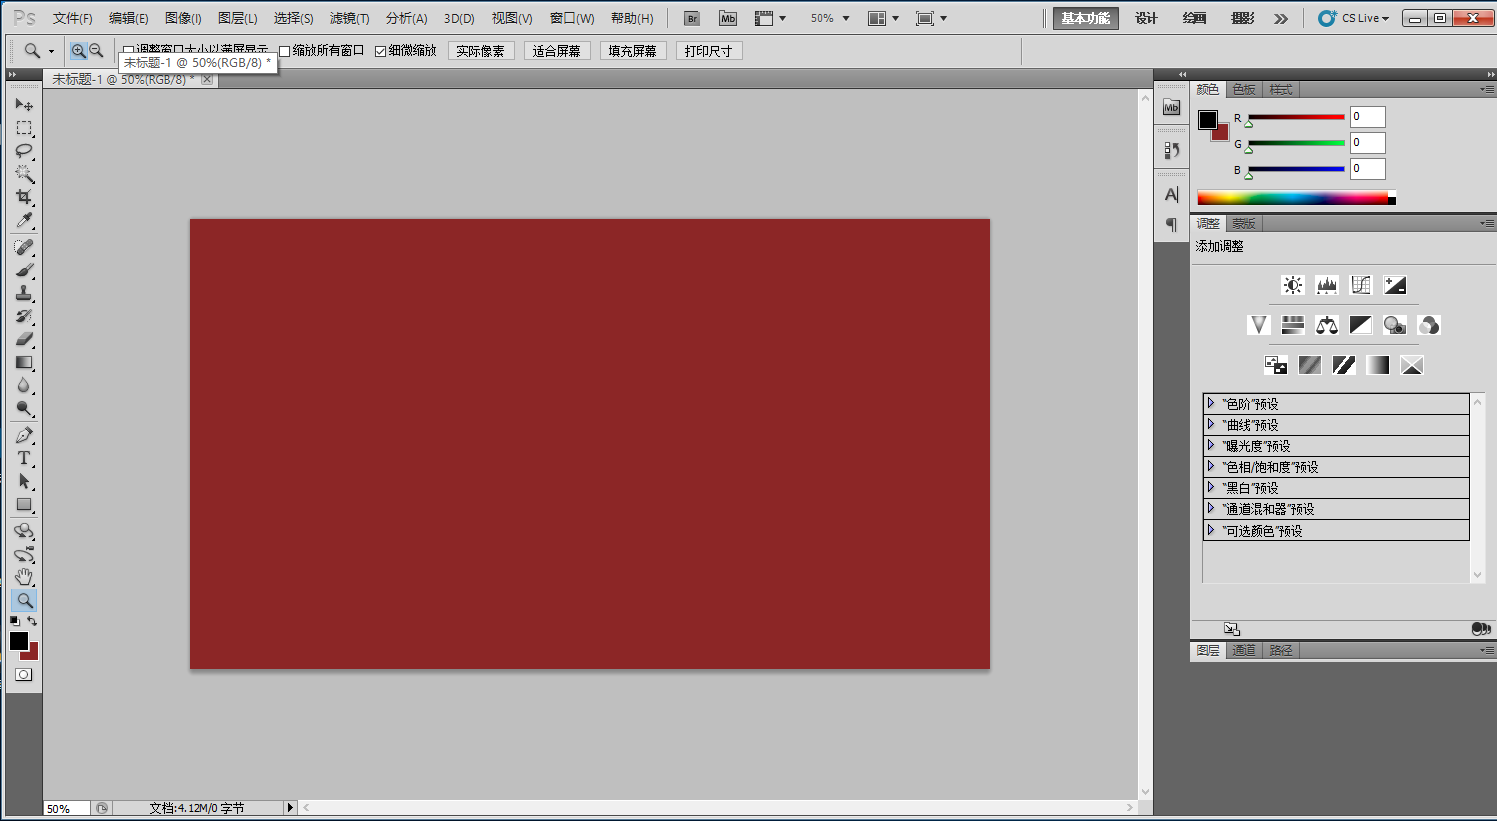Uncheck Scrubby Zoom checkbox

click(x=380, y=51)
